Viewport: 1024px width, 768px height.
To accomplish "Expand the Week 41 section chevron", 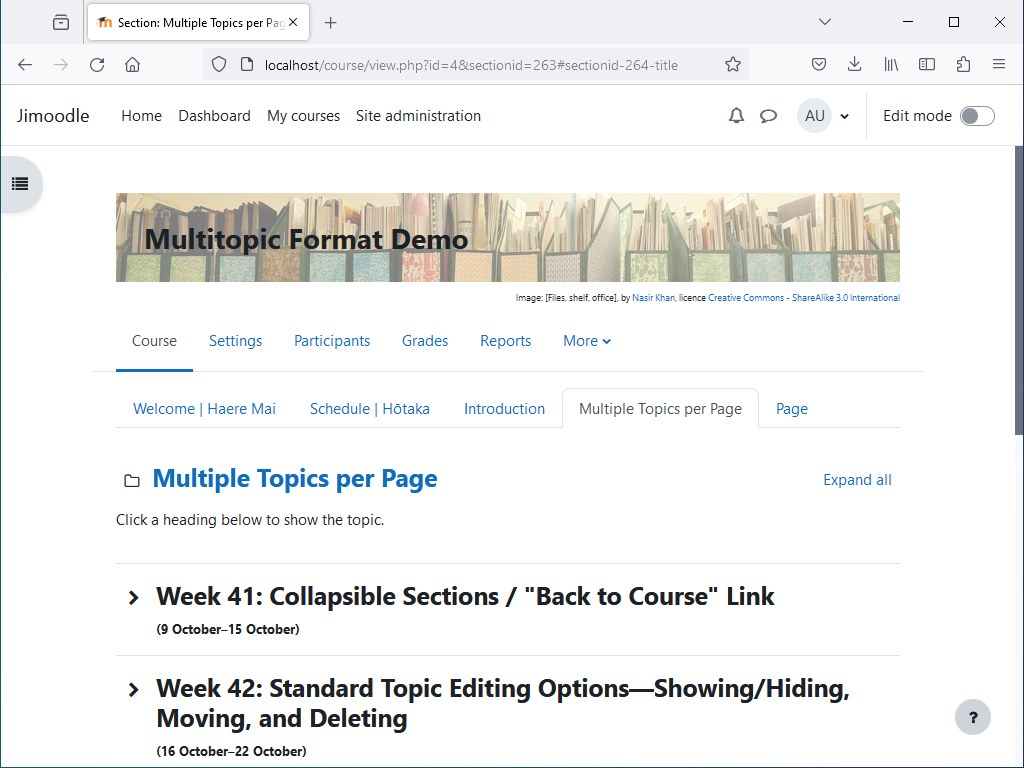I will pos(133,597).
